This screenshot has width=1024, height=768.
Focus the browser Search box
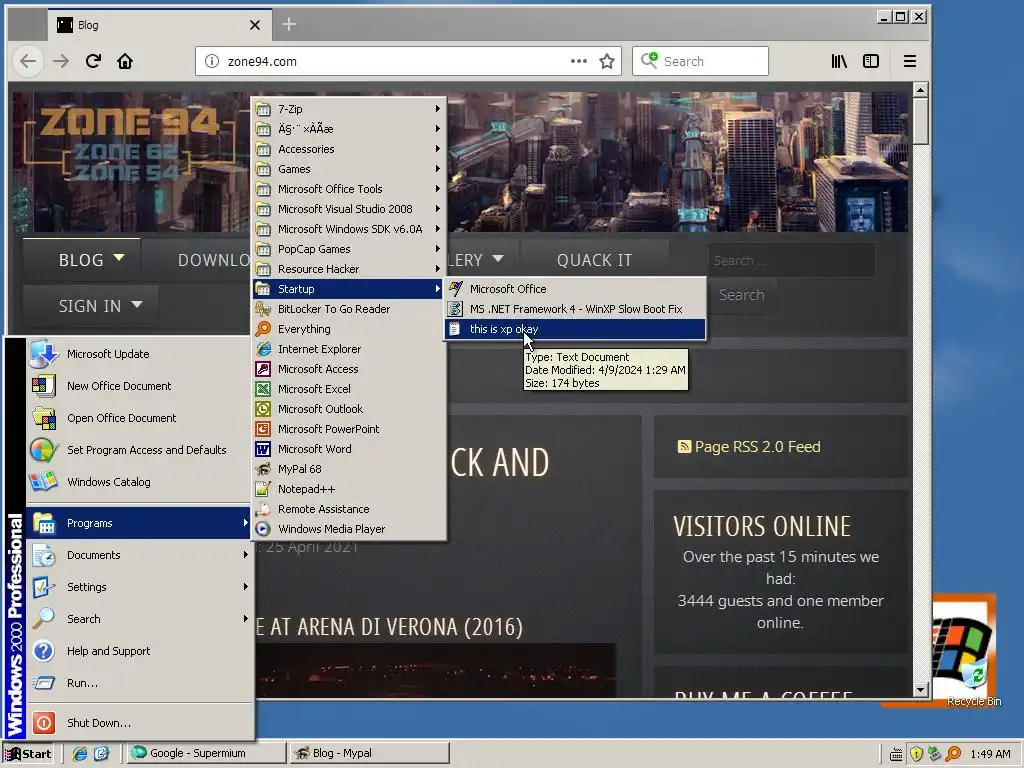coord(700,61)
